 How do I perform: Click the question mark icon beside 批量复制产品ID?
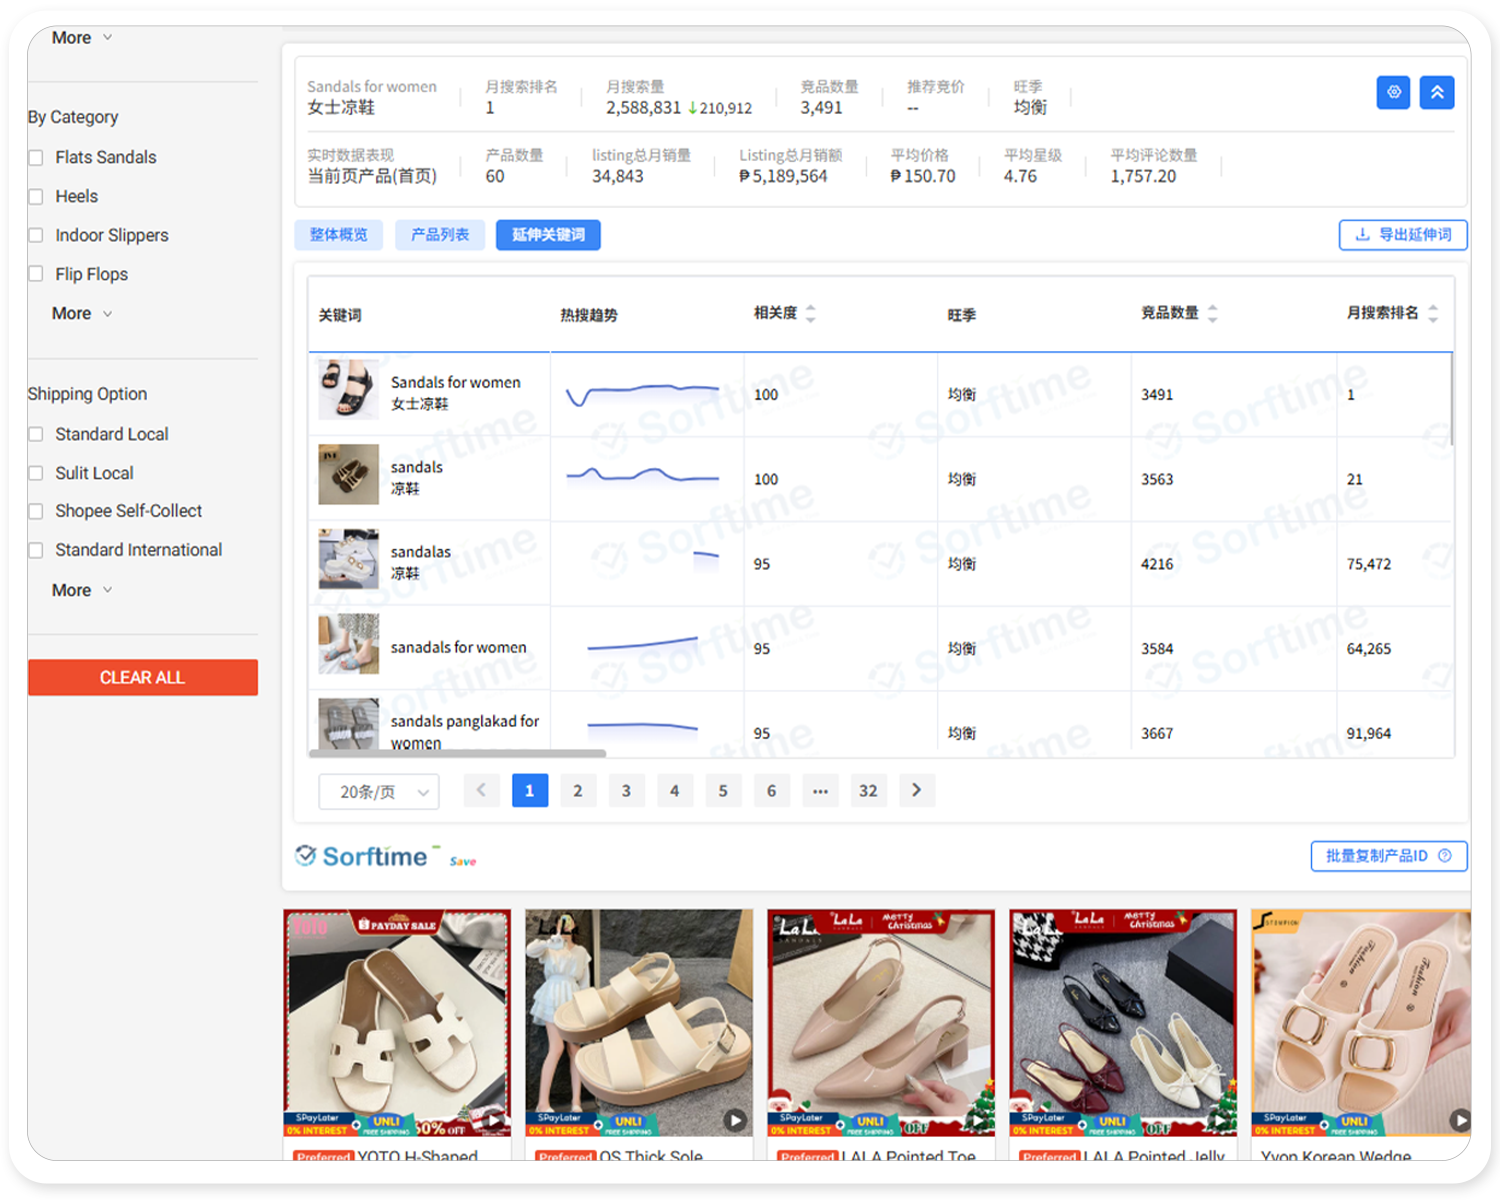coord(1445,856)
